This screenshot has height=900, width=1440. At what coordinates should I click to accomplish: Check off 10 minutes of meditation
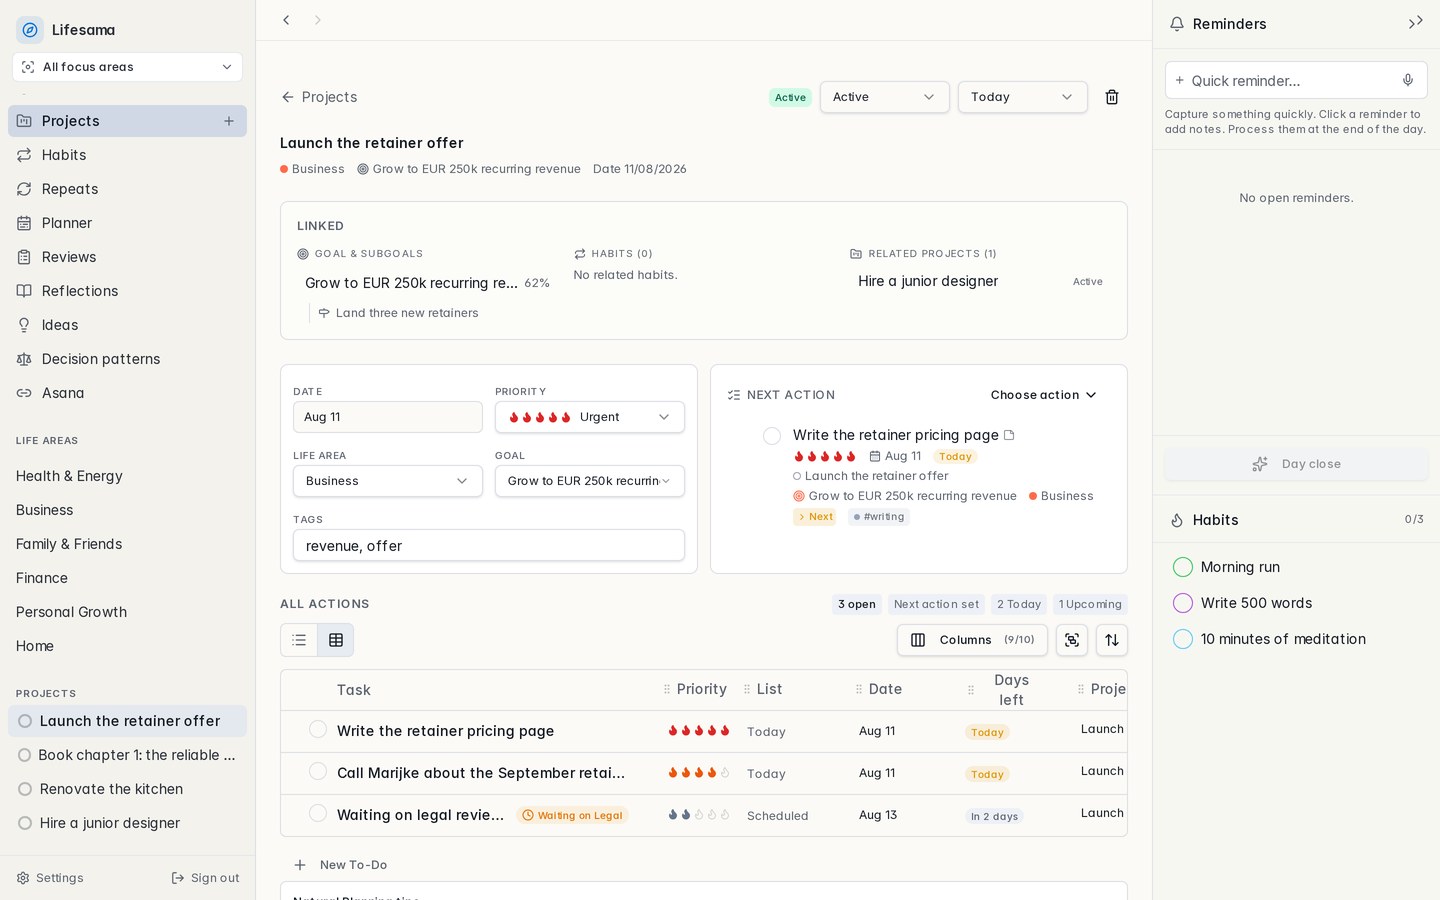1183,639
